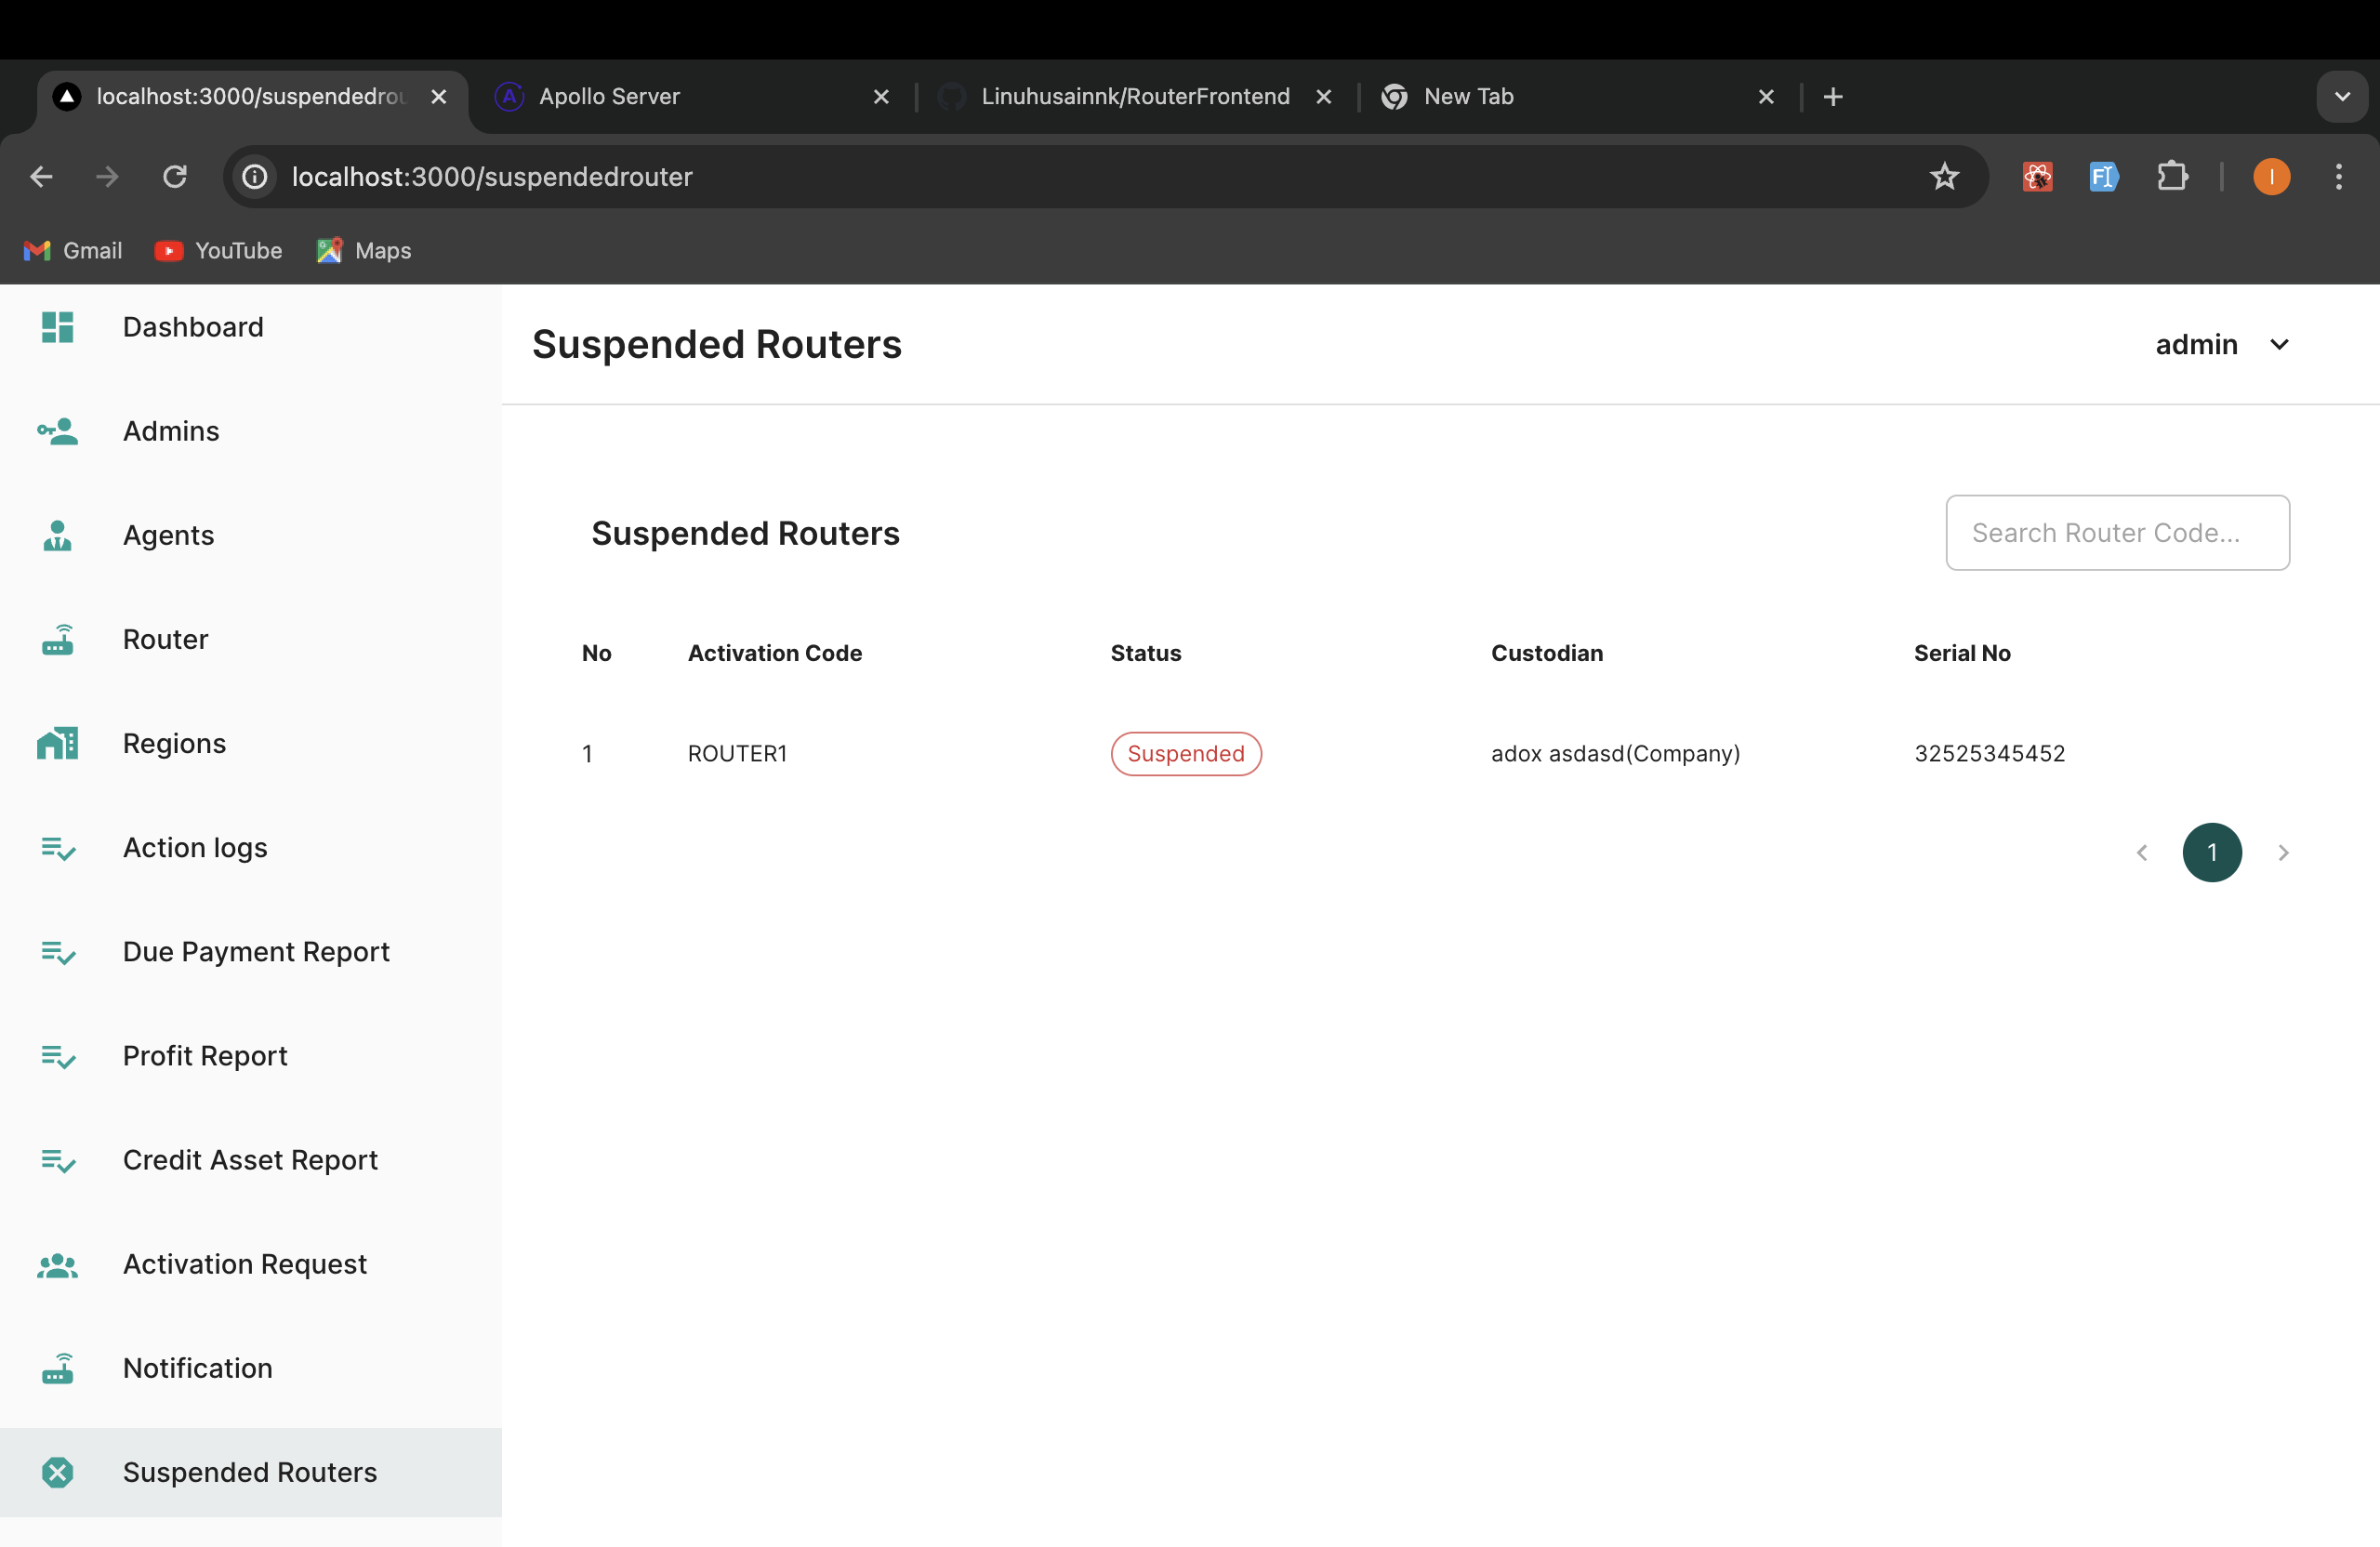Open Chrome's three-dot menu
Image resolution: width=2380 pixels, height=1547 pixels.
point(2338,177)
